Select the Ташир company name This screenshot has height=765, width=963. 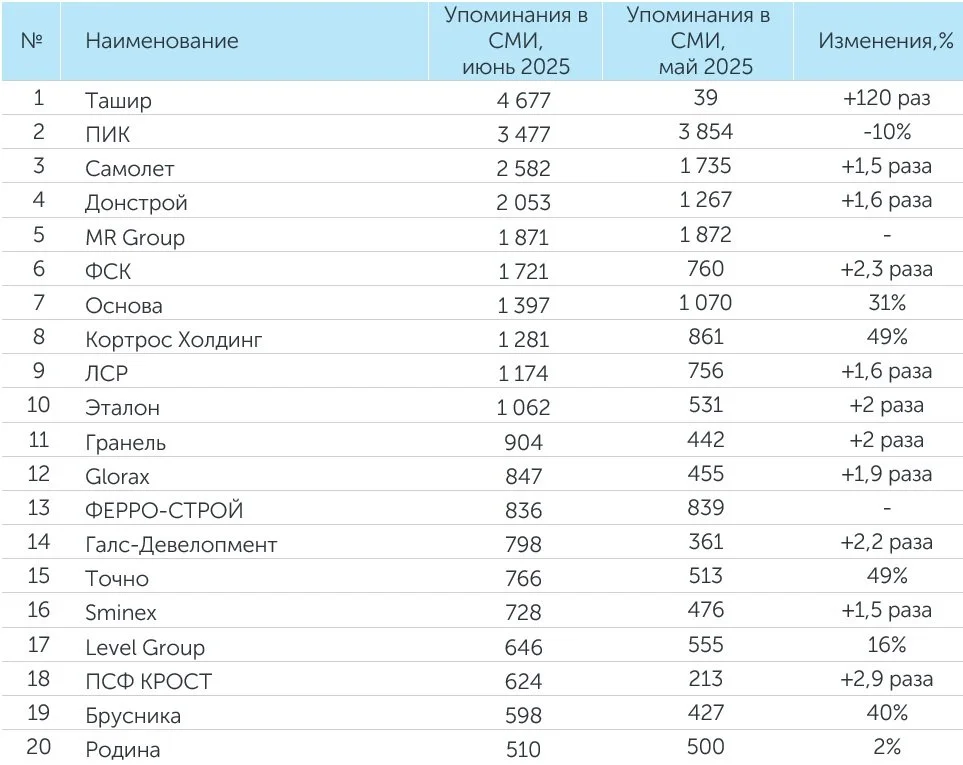pos(118,101)
